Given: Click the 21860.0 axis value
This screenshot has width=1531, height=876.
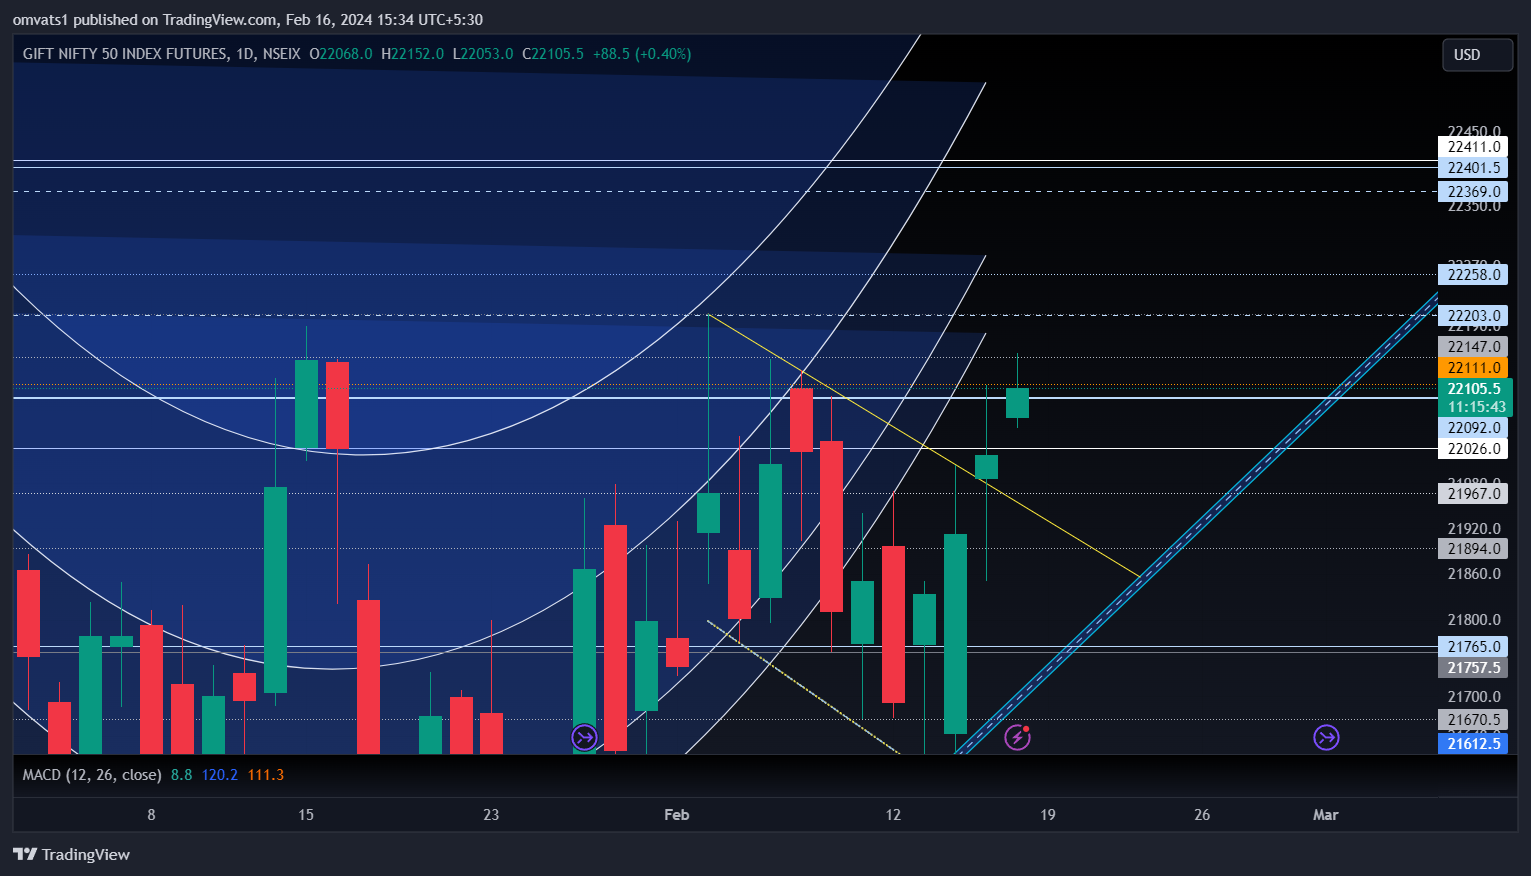Looking at the screenshot, I should pyautogui.click(x=1474, y=574).
